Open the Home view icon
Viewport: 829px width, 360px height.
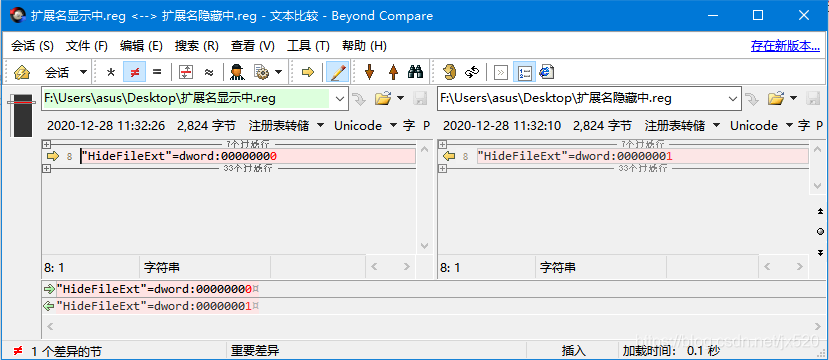pos(22,72)
